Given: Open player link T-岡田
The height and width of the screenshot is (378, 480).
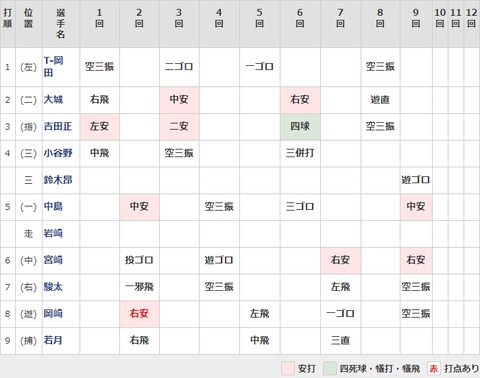Looking at the screenshot, I should (53, 67).
